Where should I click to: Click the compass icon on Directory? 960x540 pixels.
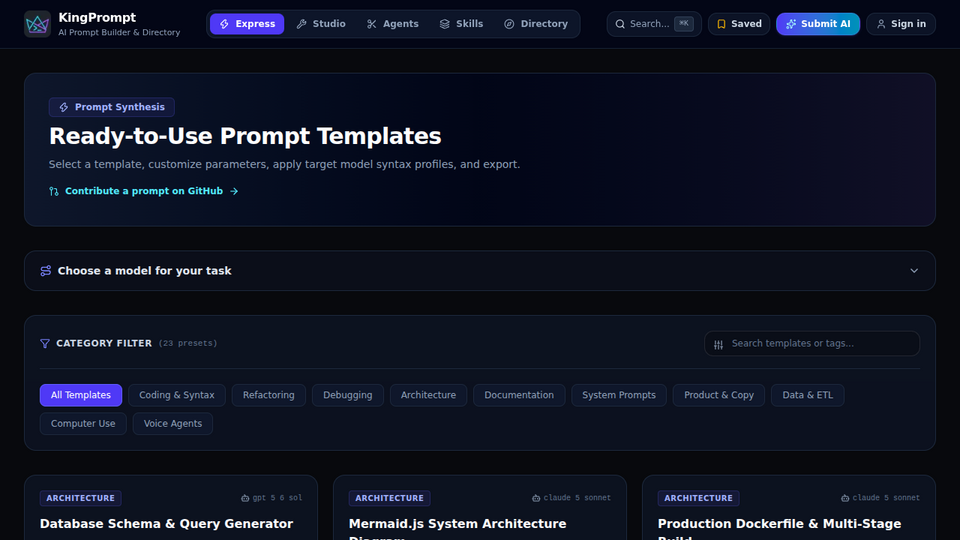click(509, 24)
